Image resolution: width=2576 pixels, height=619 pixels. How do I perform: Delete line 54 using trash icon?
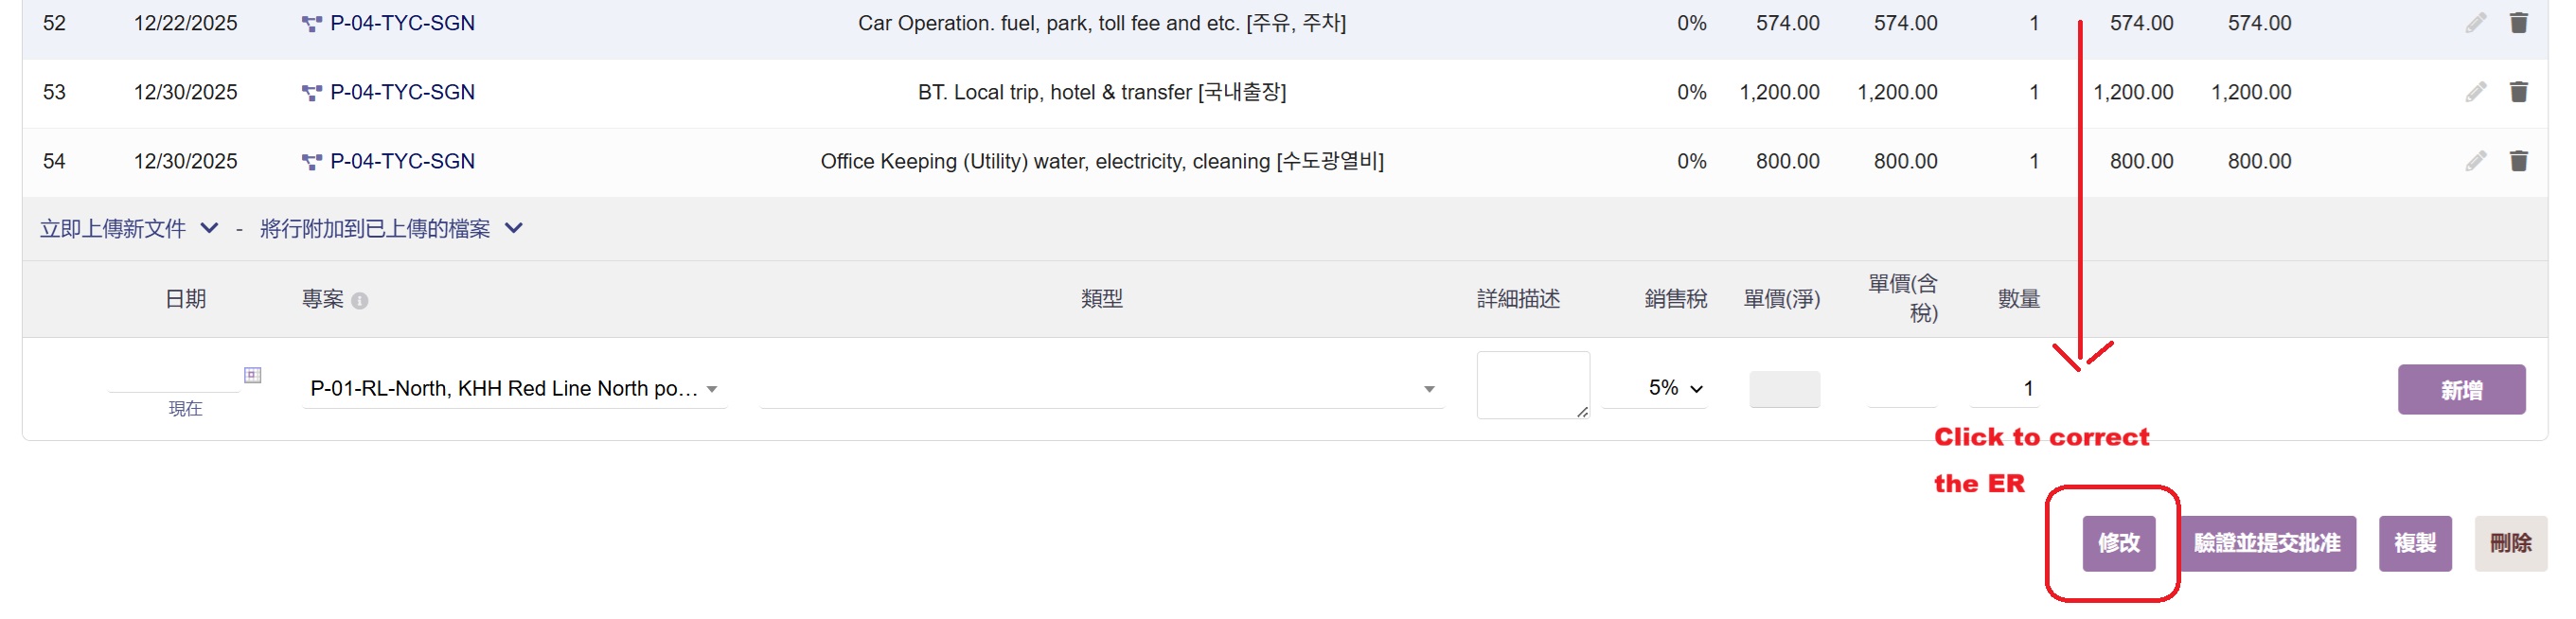(2518, 161)
